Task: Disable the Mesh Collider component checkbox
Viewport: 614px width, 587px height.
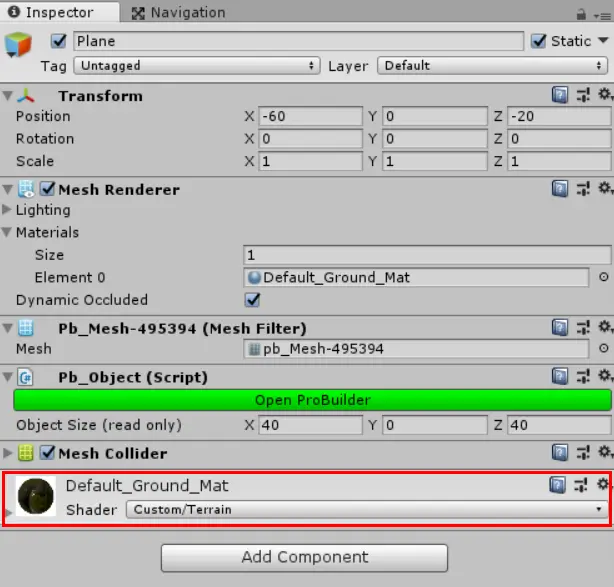Action: [47, 453]
